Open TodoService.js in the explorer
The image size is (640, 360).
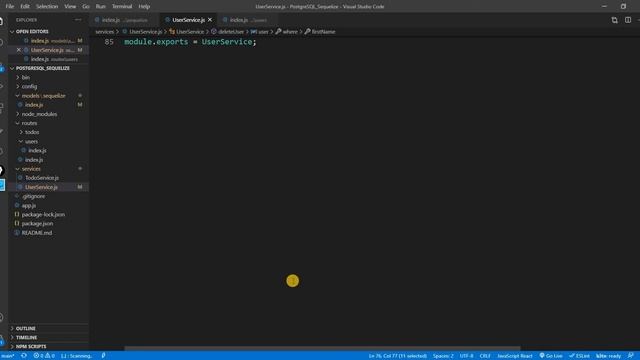coord(48,178)
